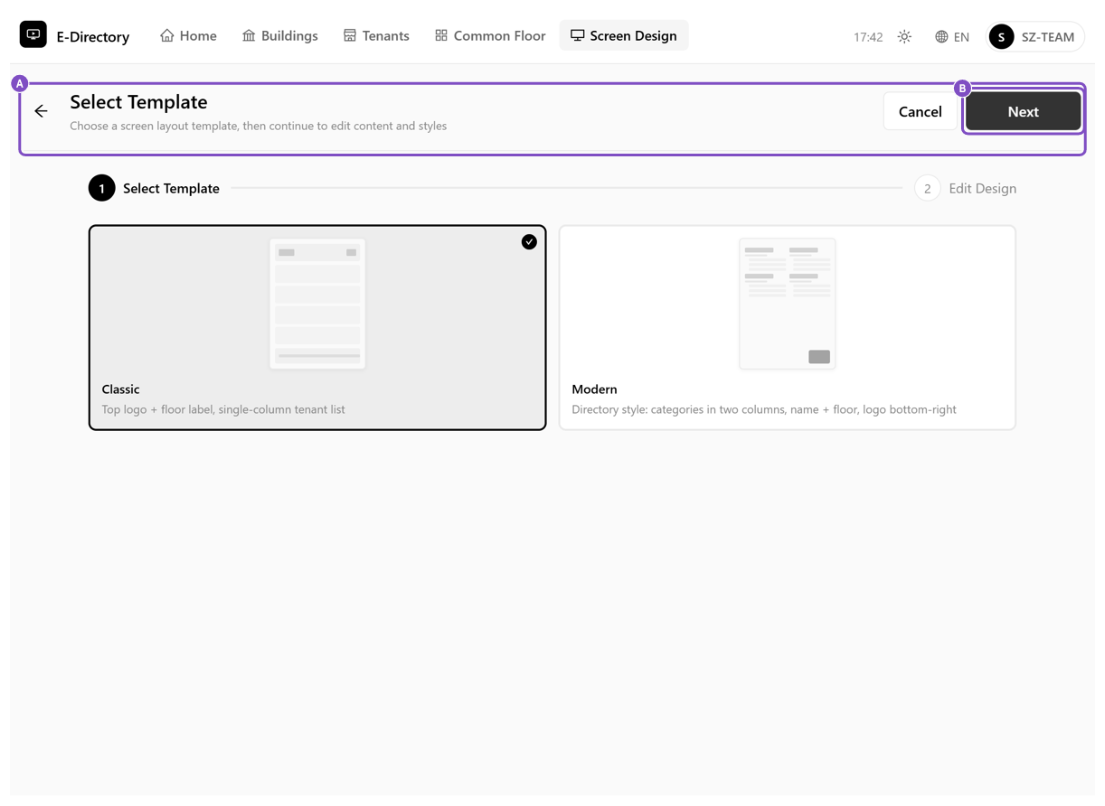1105x806 pixels.
Task: Click the step 2 circle indicator
Action: pos(927,188)
